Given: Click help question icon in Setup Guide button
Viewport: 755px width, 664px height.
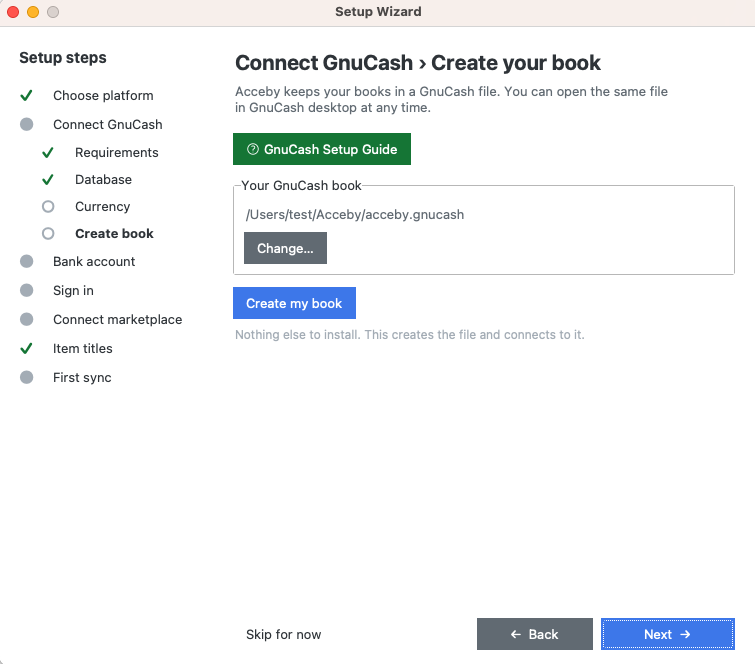Looking at the screenshot, I should click(253, 149).
